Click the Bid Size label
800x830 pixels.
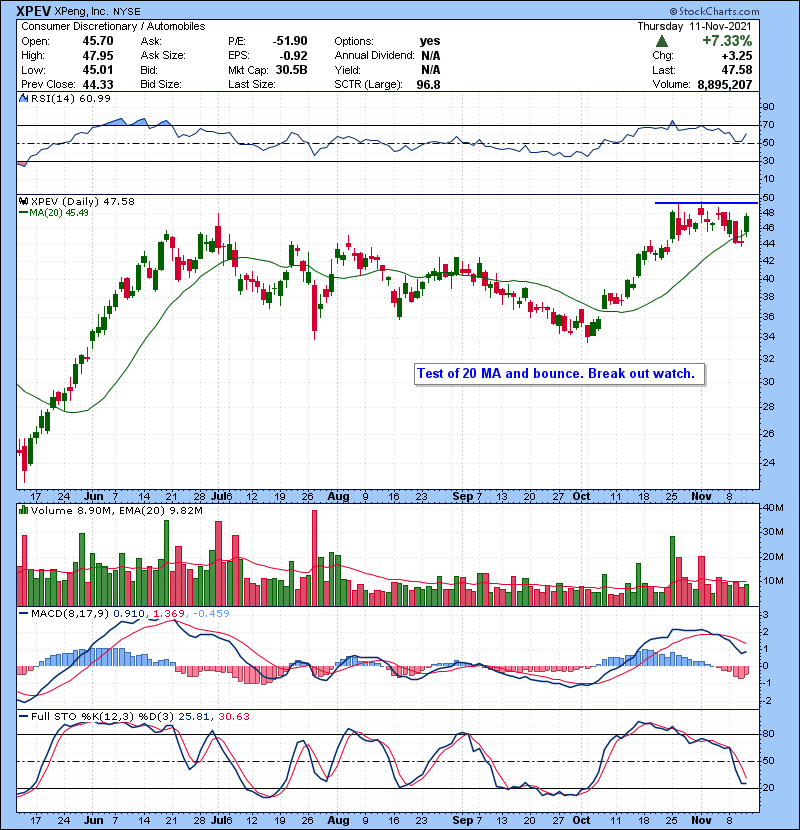point(161,84)
